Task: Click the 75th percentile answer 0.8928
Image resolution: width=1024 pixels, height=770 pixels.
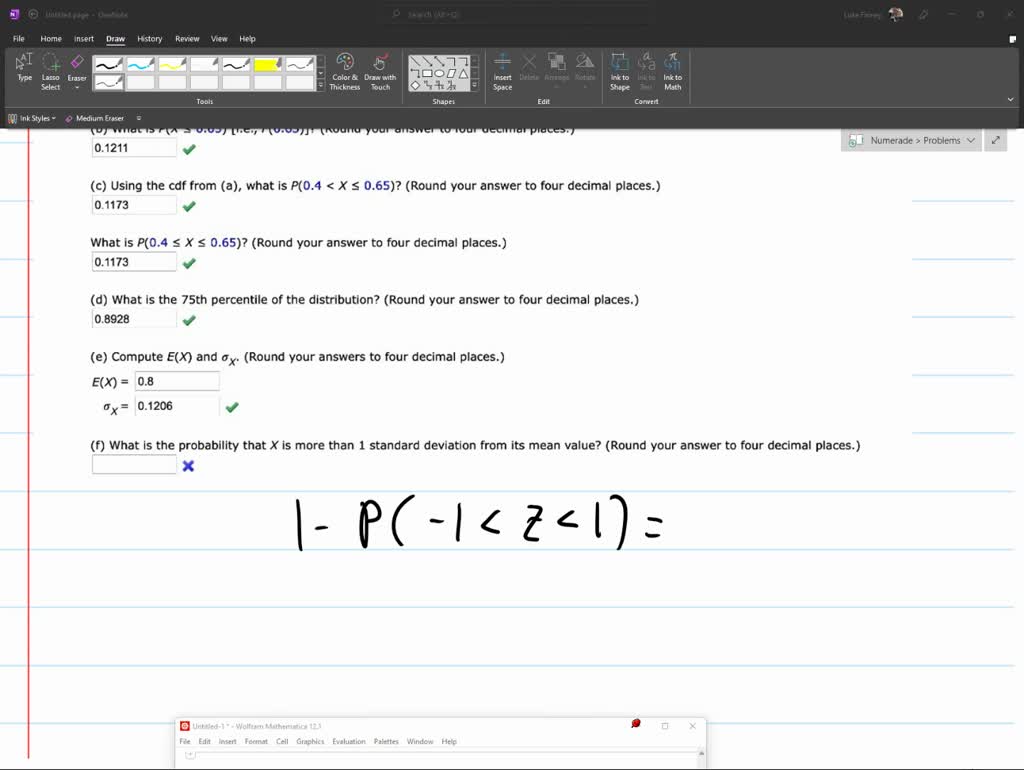Action: pyautogui.click(x=134, y=319)
